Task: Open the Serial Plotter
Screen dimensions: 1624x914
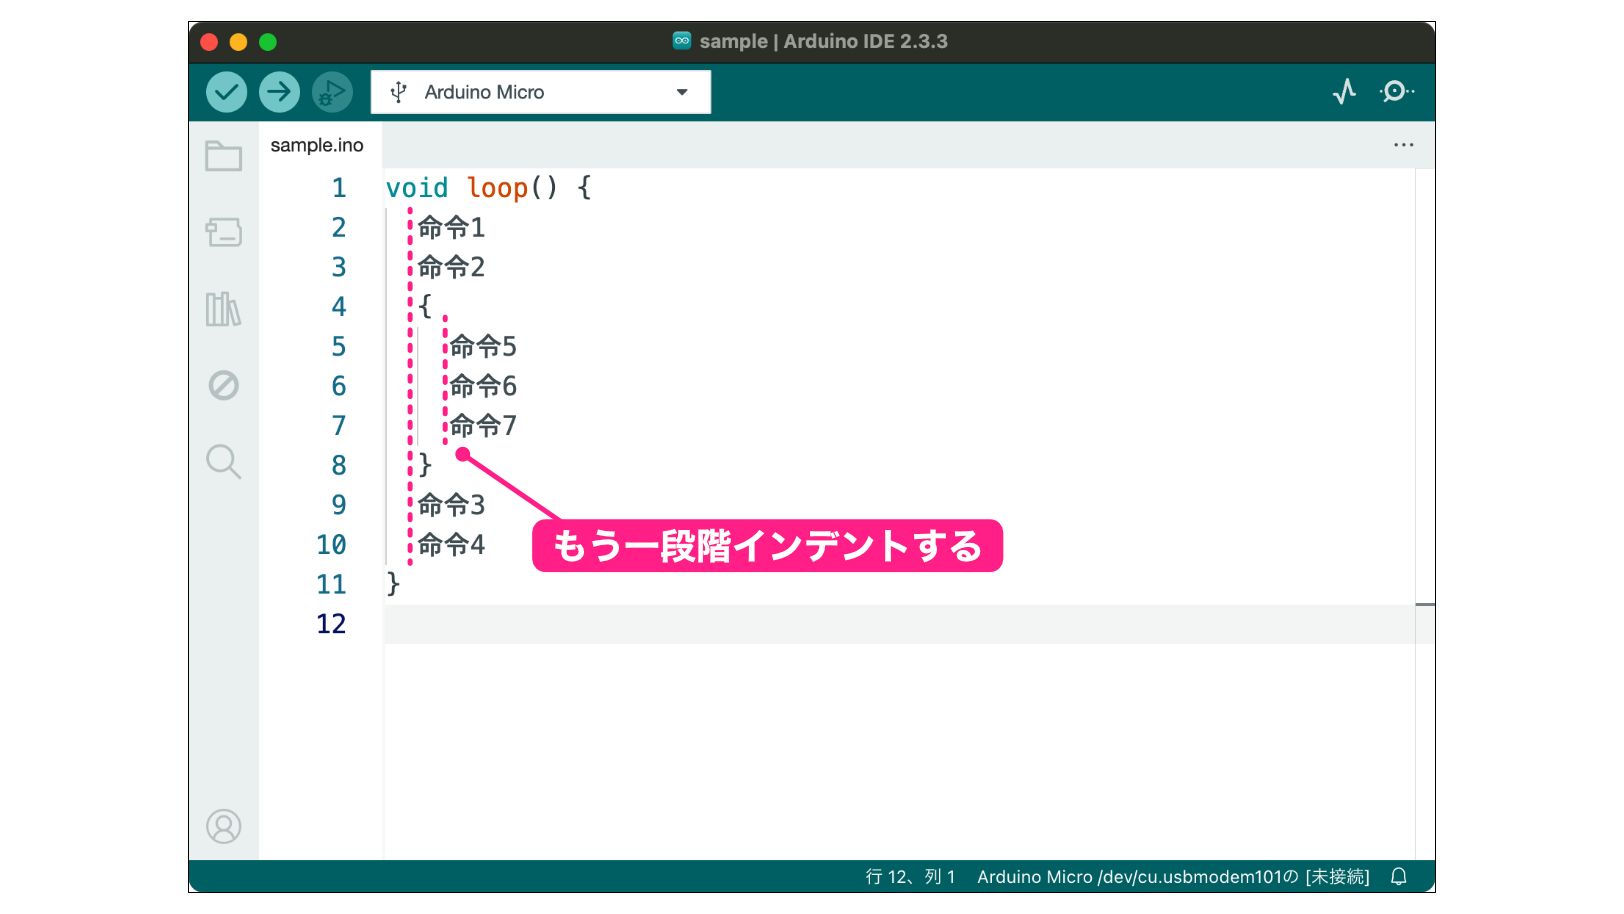Action: [1345, 92]
